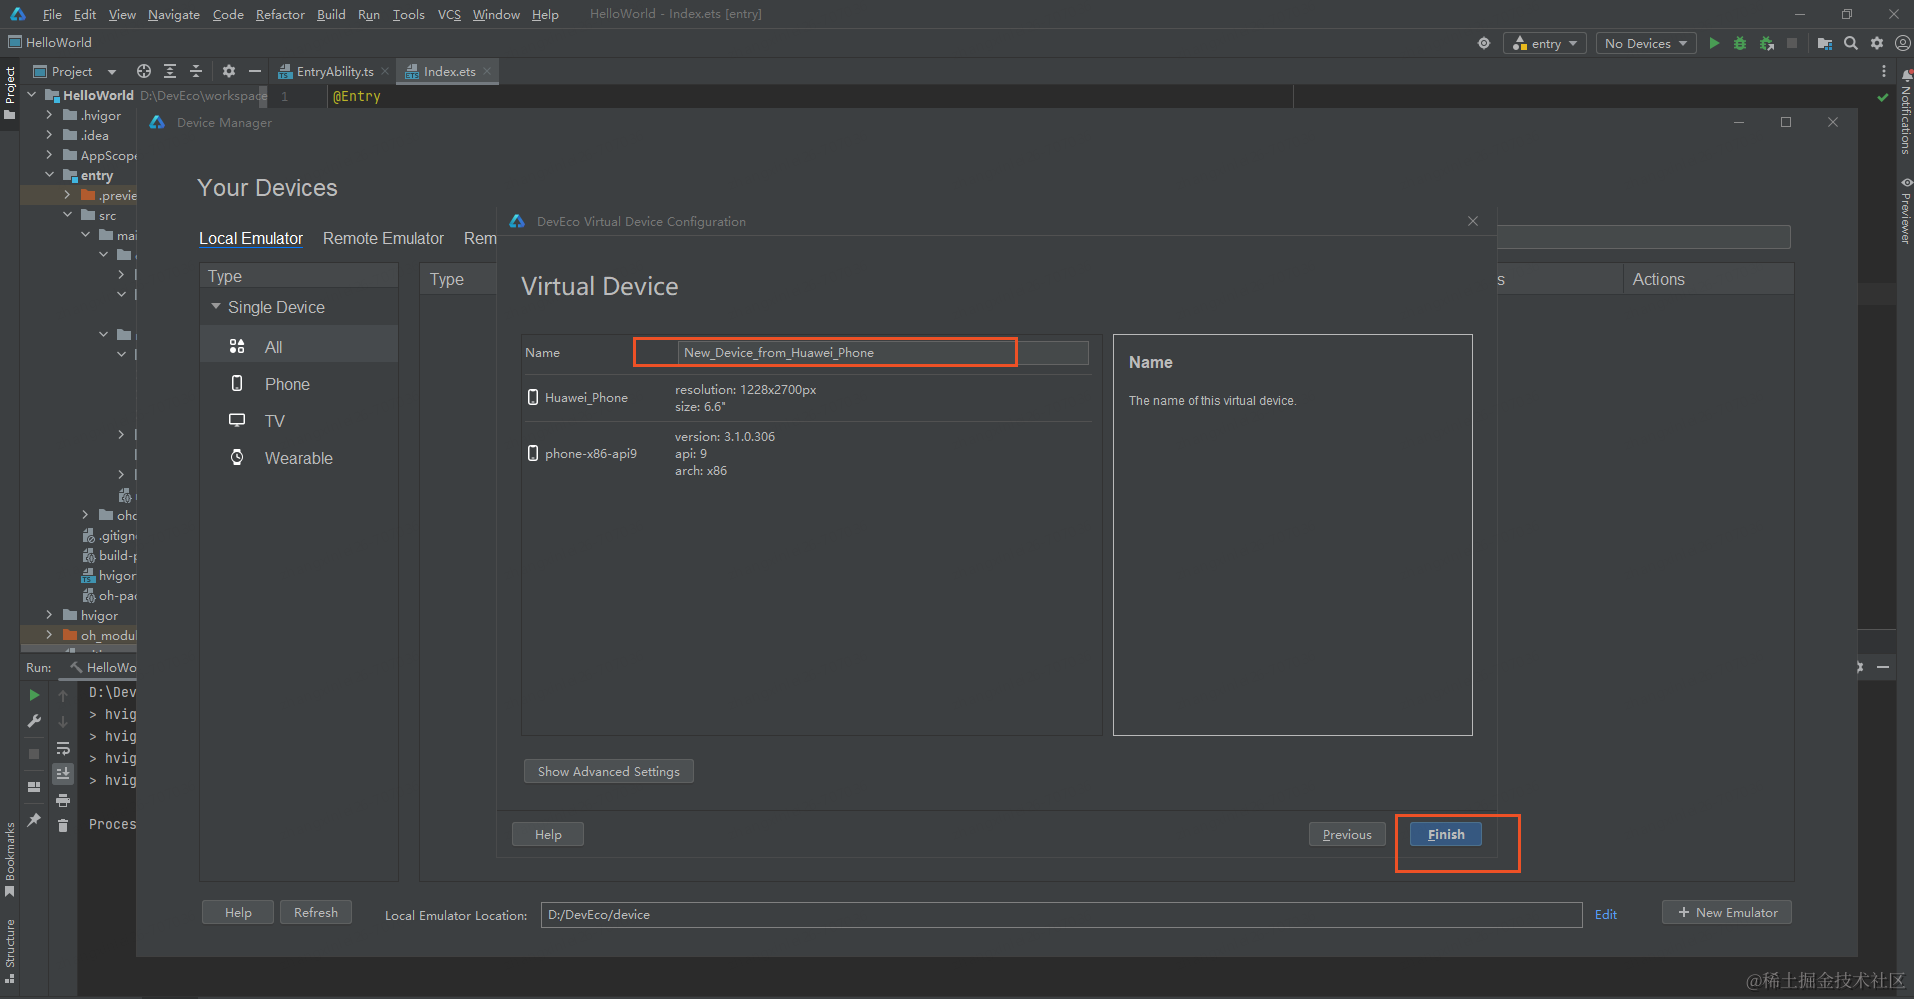
Task: Toggle soft-wrap icon in Run panel
Action: [x=63, y=748]
